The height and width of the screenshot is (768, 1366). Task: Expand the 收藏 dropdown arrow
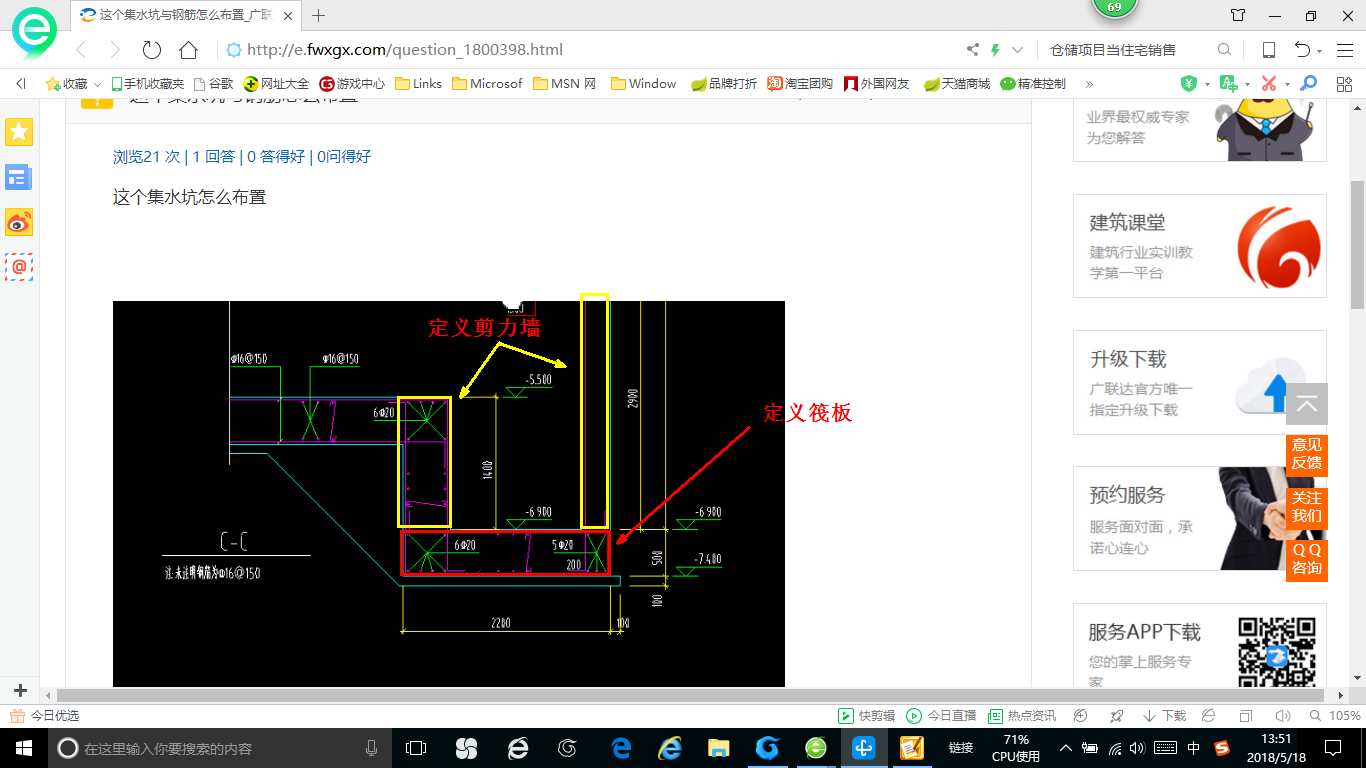pyautogui.click(x=97, y=85)
